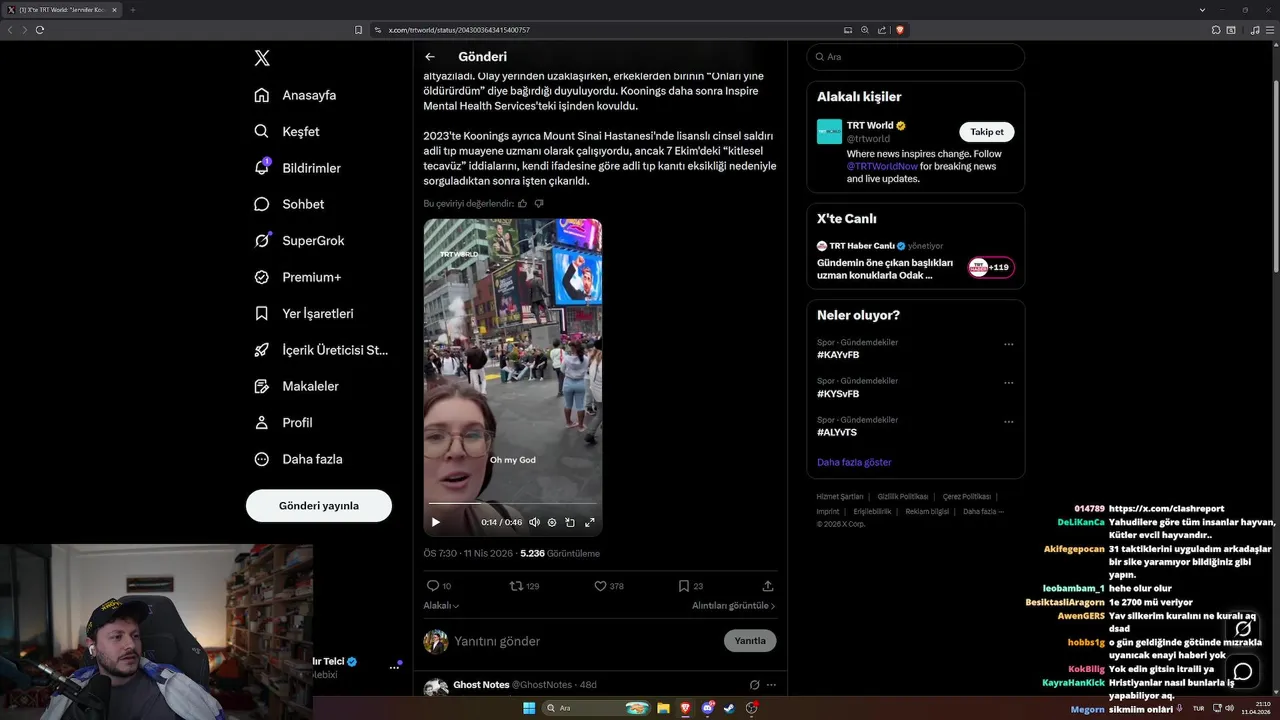Go back with Gönderi arrow
The image size is (1280, 720).
pos(430,57)
